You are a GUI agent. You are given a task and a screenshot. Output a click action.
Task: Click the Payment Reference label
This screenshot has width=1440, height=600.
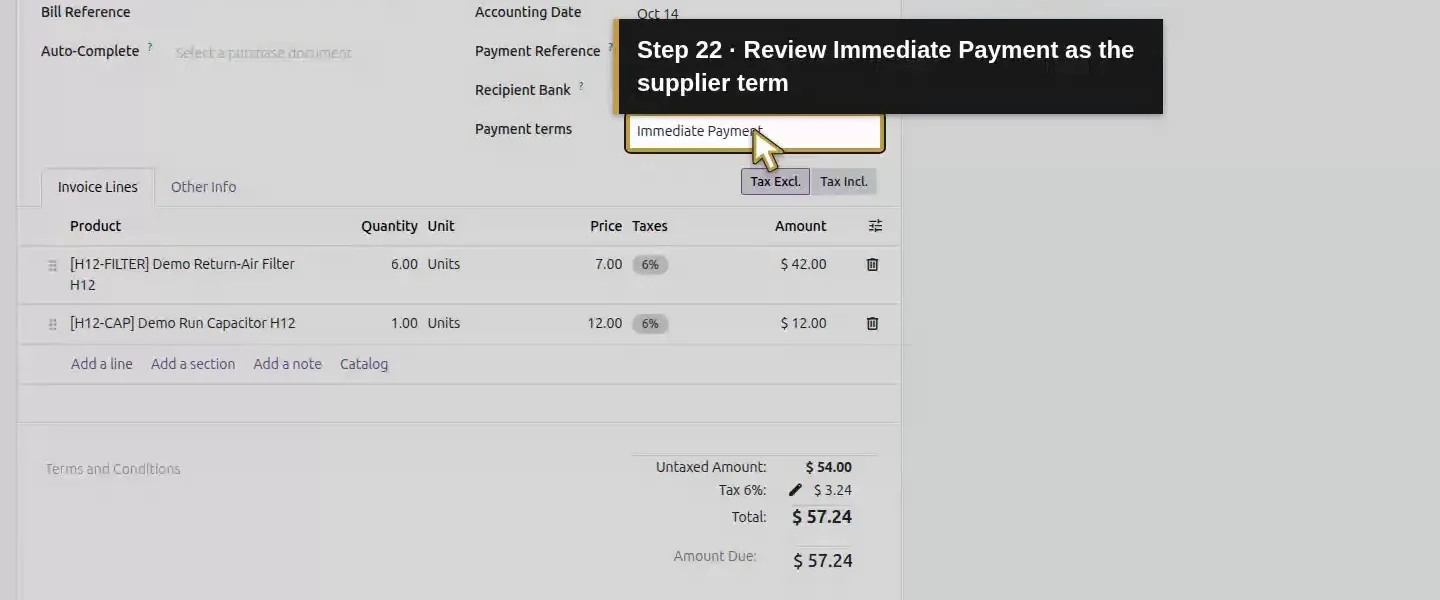pos(537,51)
